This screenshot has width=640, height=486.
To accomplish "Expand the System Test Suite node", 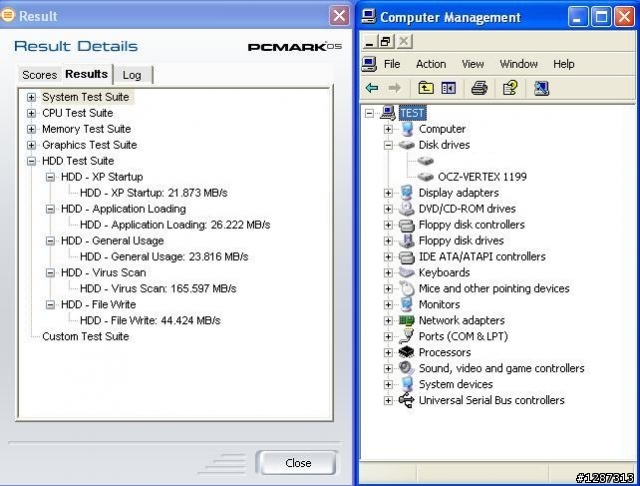I will point(31,97).
